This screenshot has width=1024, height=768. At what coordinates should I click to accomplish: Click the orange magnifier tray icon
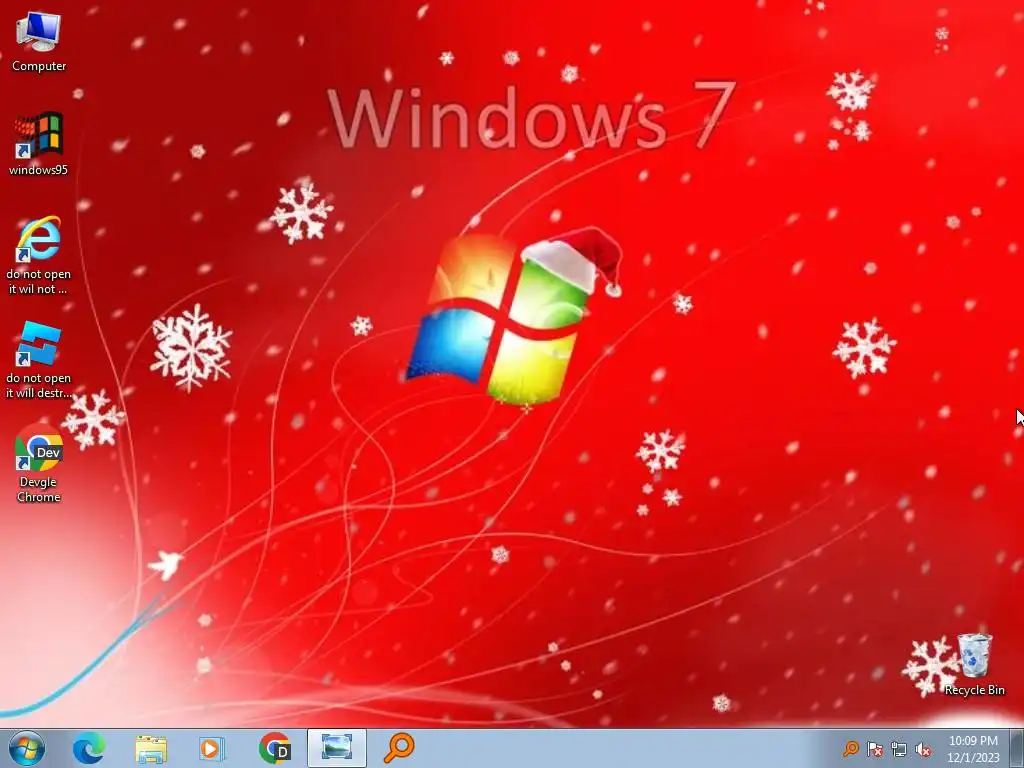click(851, 749)
